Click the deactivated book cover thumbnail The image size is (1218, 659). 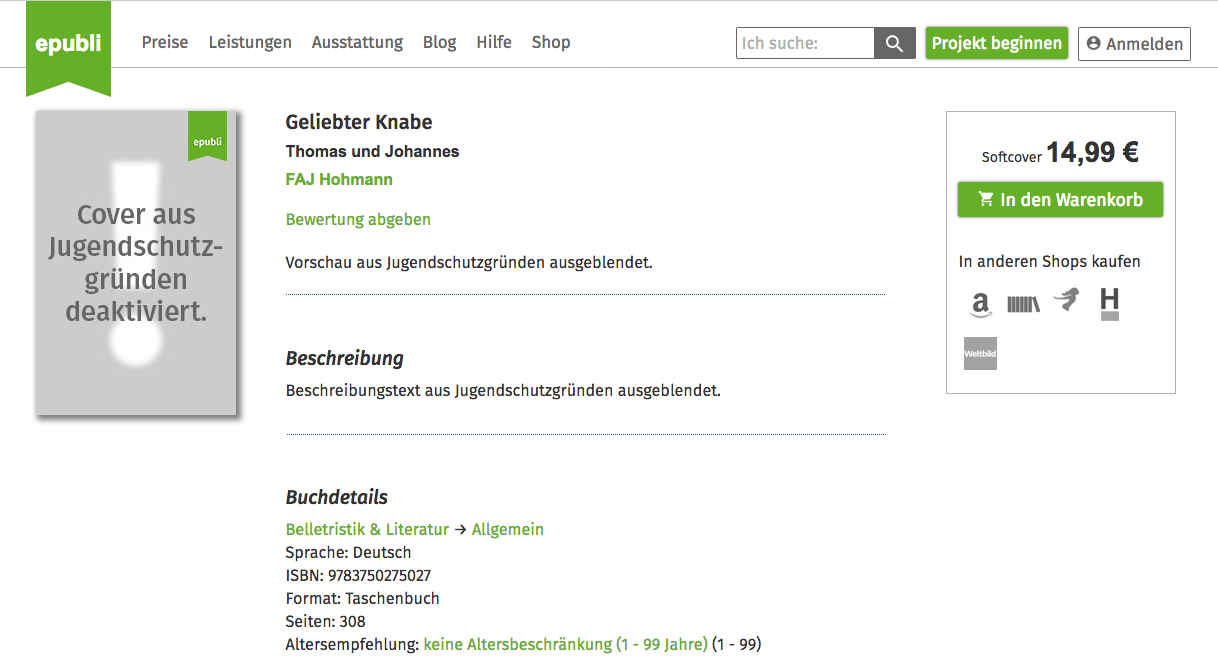[136, 263]
